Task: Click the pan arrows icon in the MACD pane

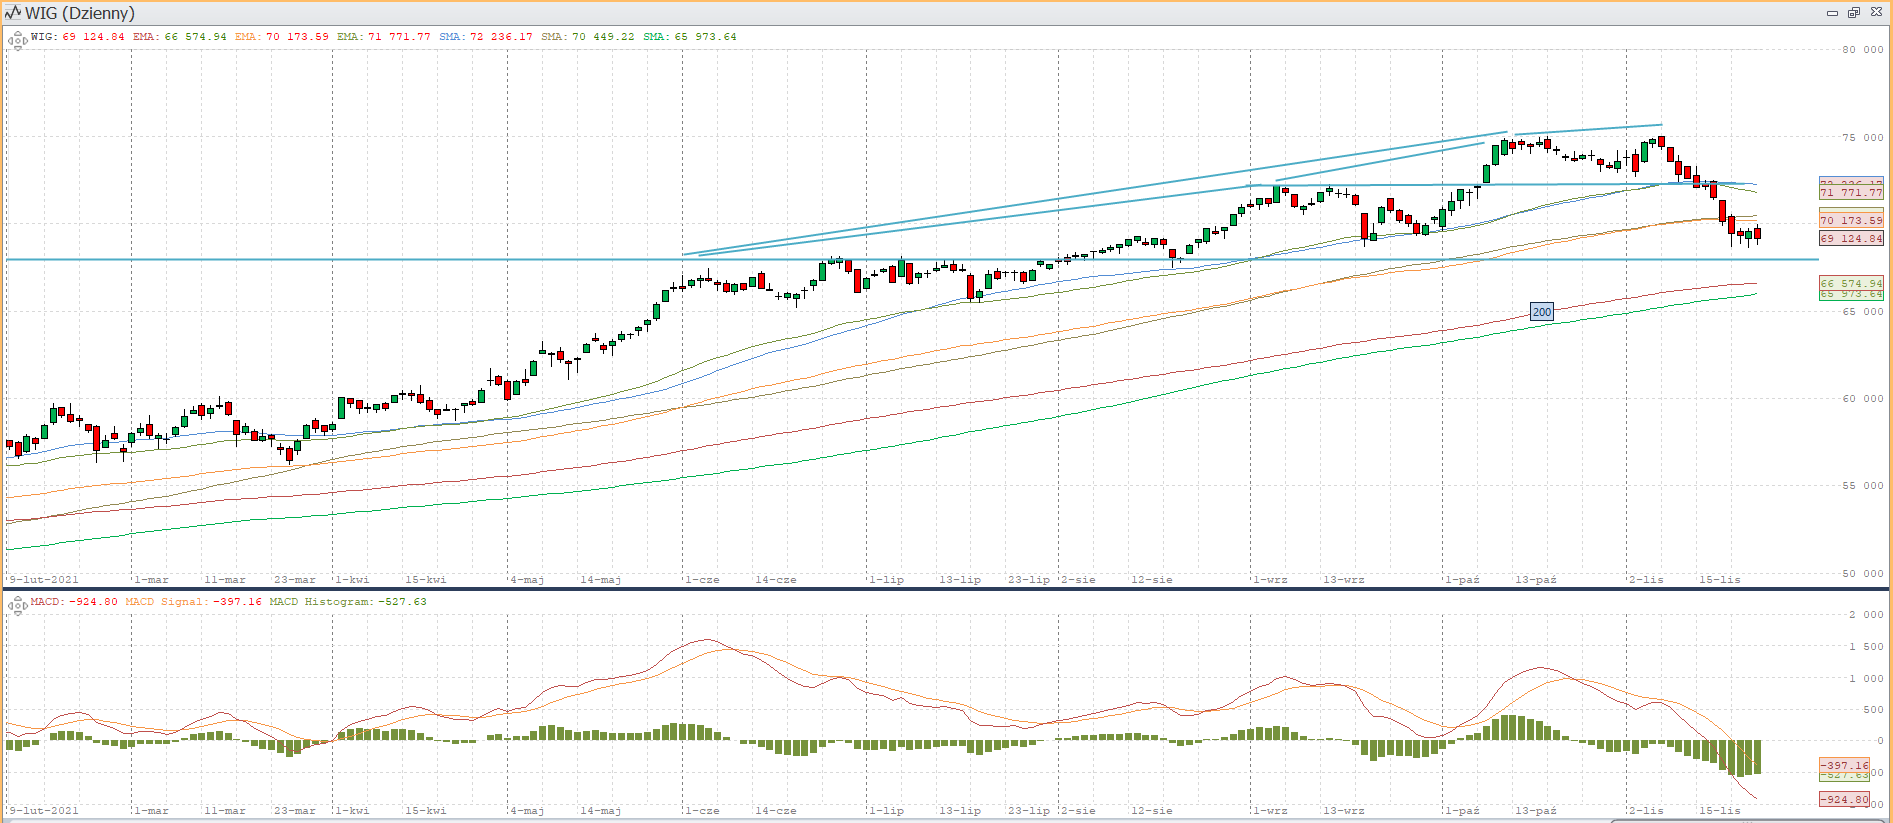Action: (17, 606)
